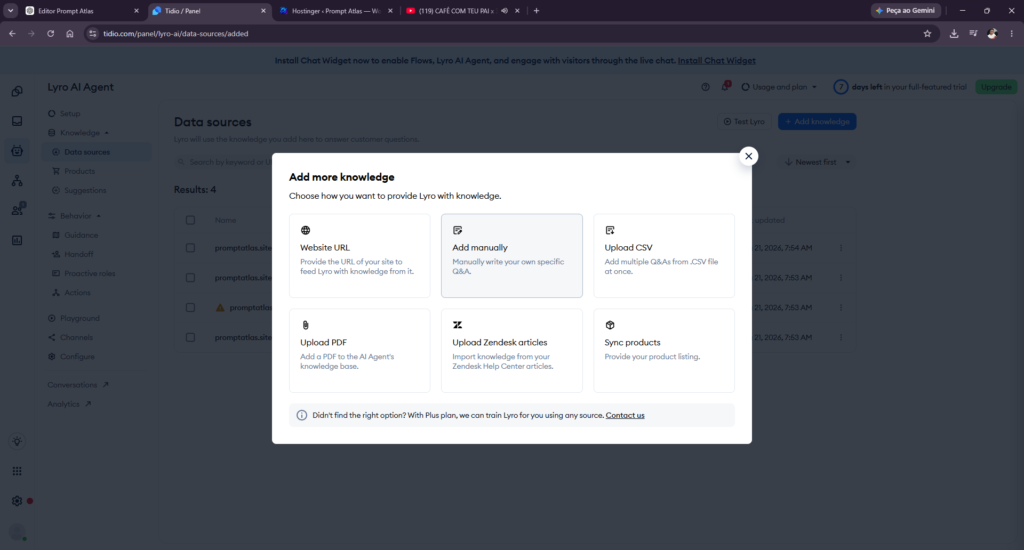This screenshot has height=550, width=1024.
Task: Close the Add more knowledge dialog
Action: pyautogui.click(x=748, y=156)
